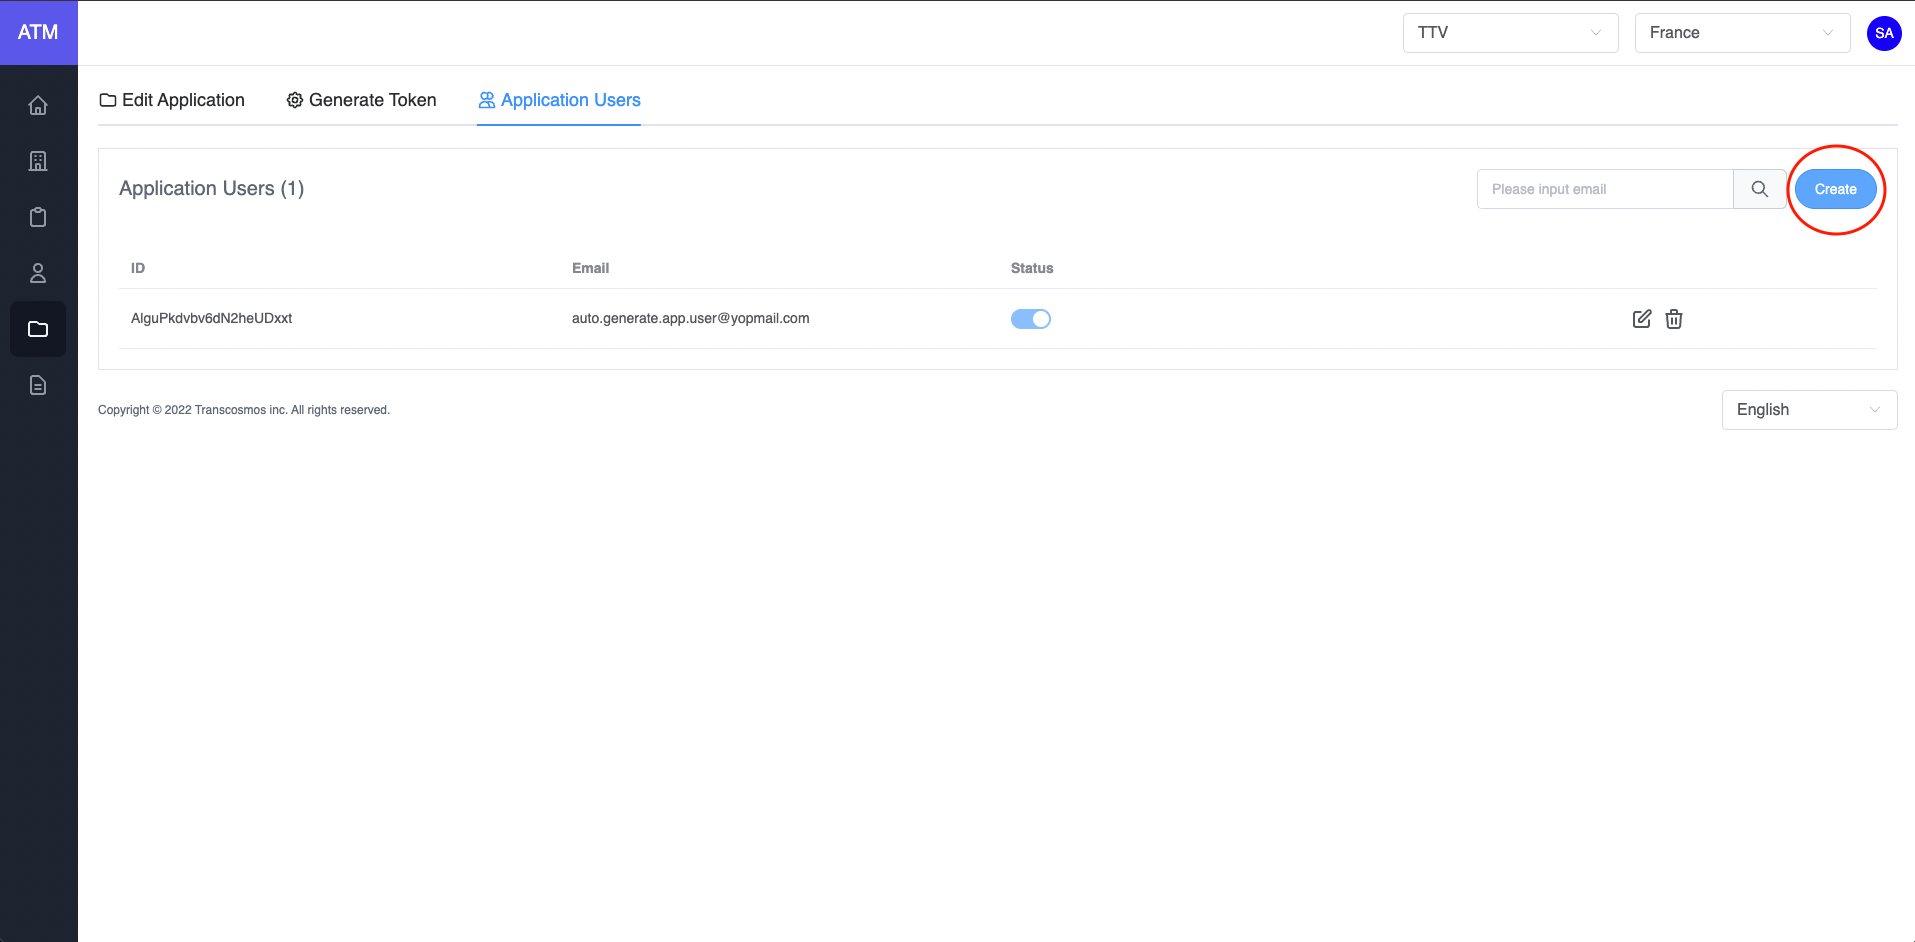
Task: Open the document icon in sidebar
Action: (38, 385)
